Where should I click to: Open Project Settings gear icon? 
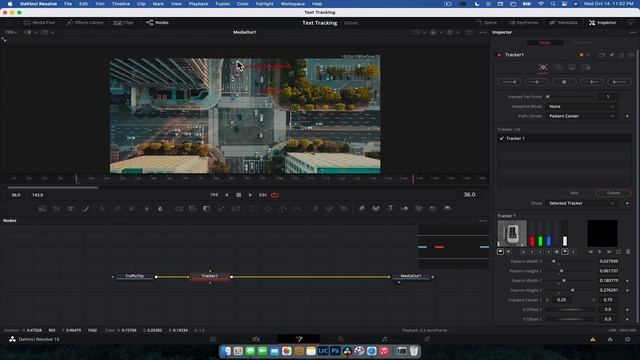(627, 339)
